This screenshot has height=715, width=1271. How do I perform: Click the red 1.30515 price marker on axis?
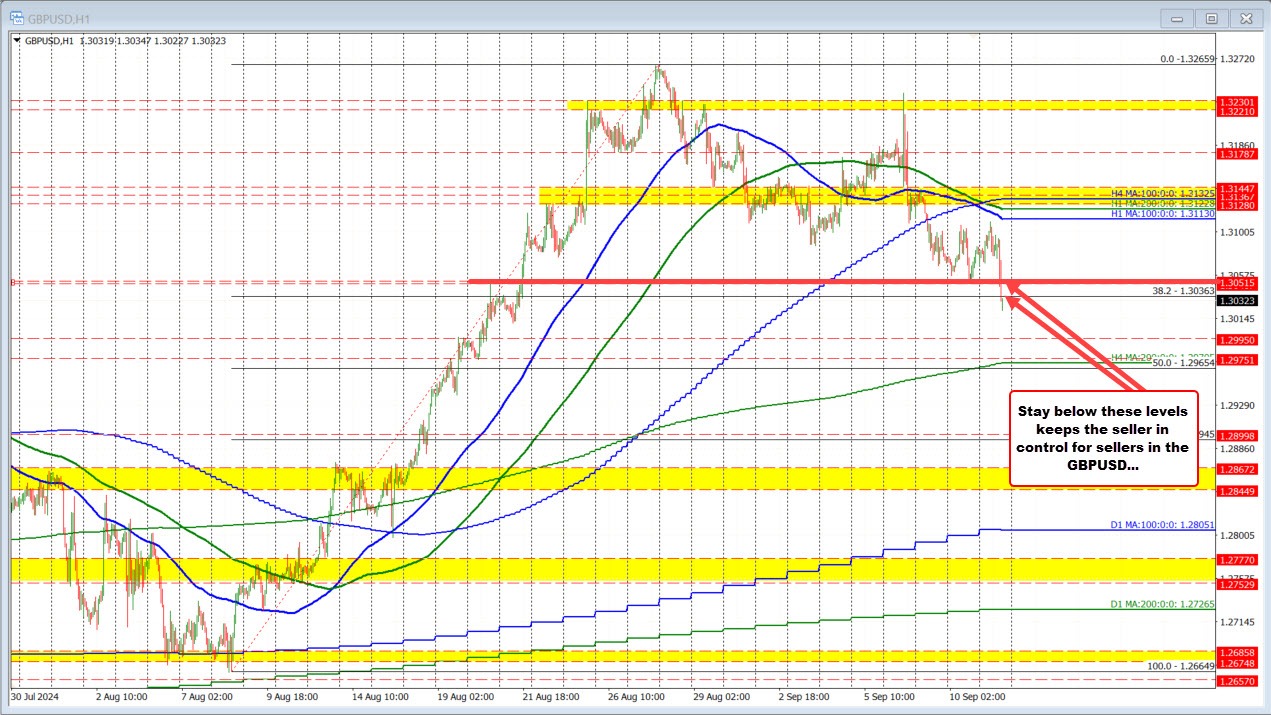[1238, 283]
